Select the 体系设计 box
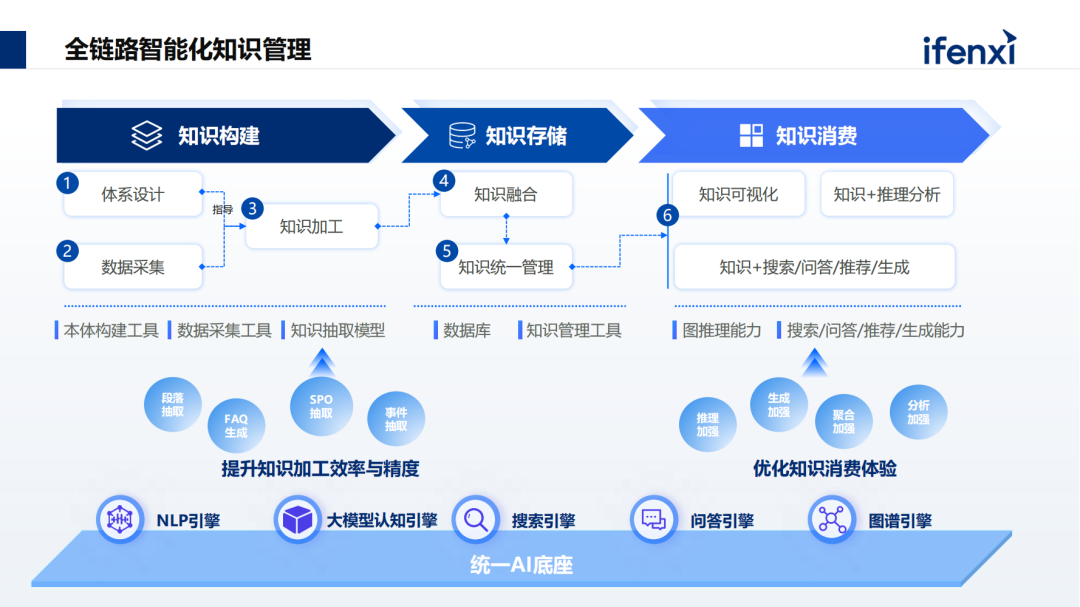This screenshot has width=1080, height=607. 133,194
